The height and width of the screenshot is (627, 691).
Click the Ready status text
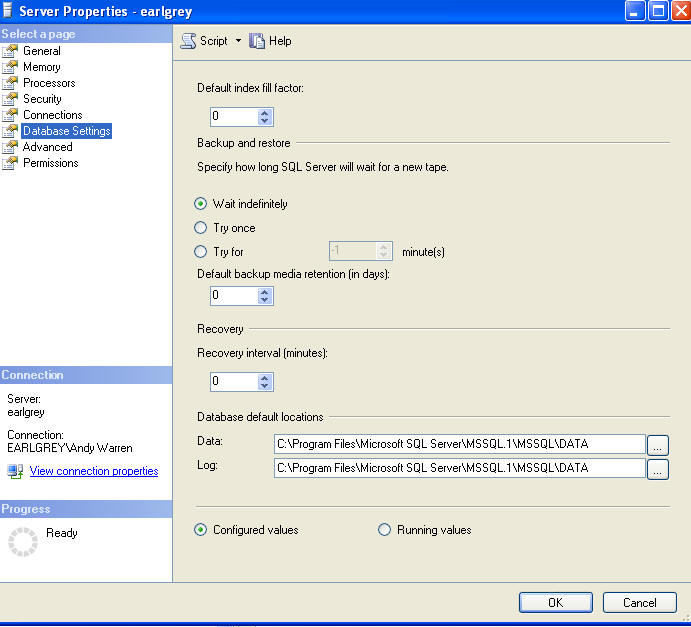click(62, 533)
